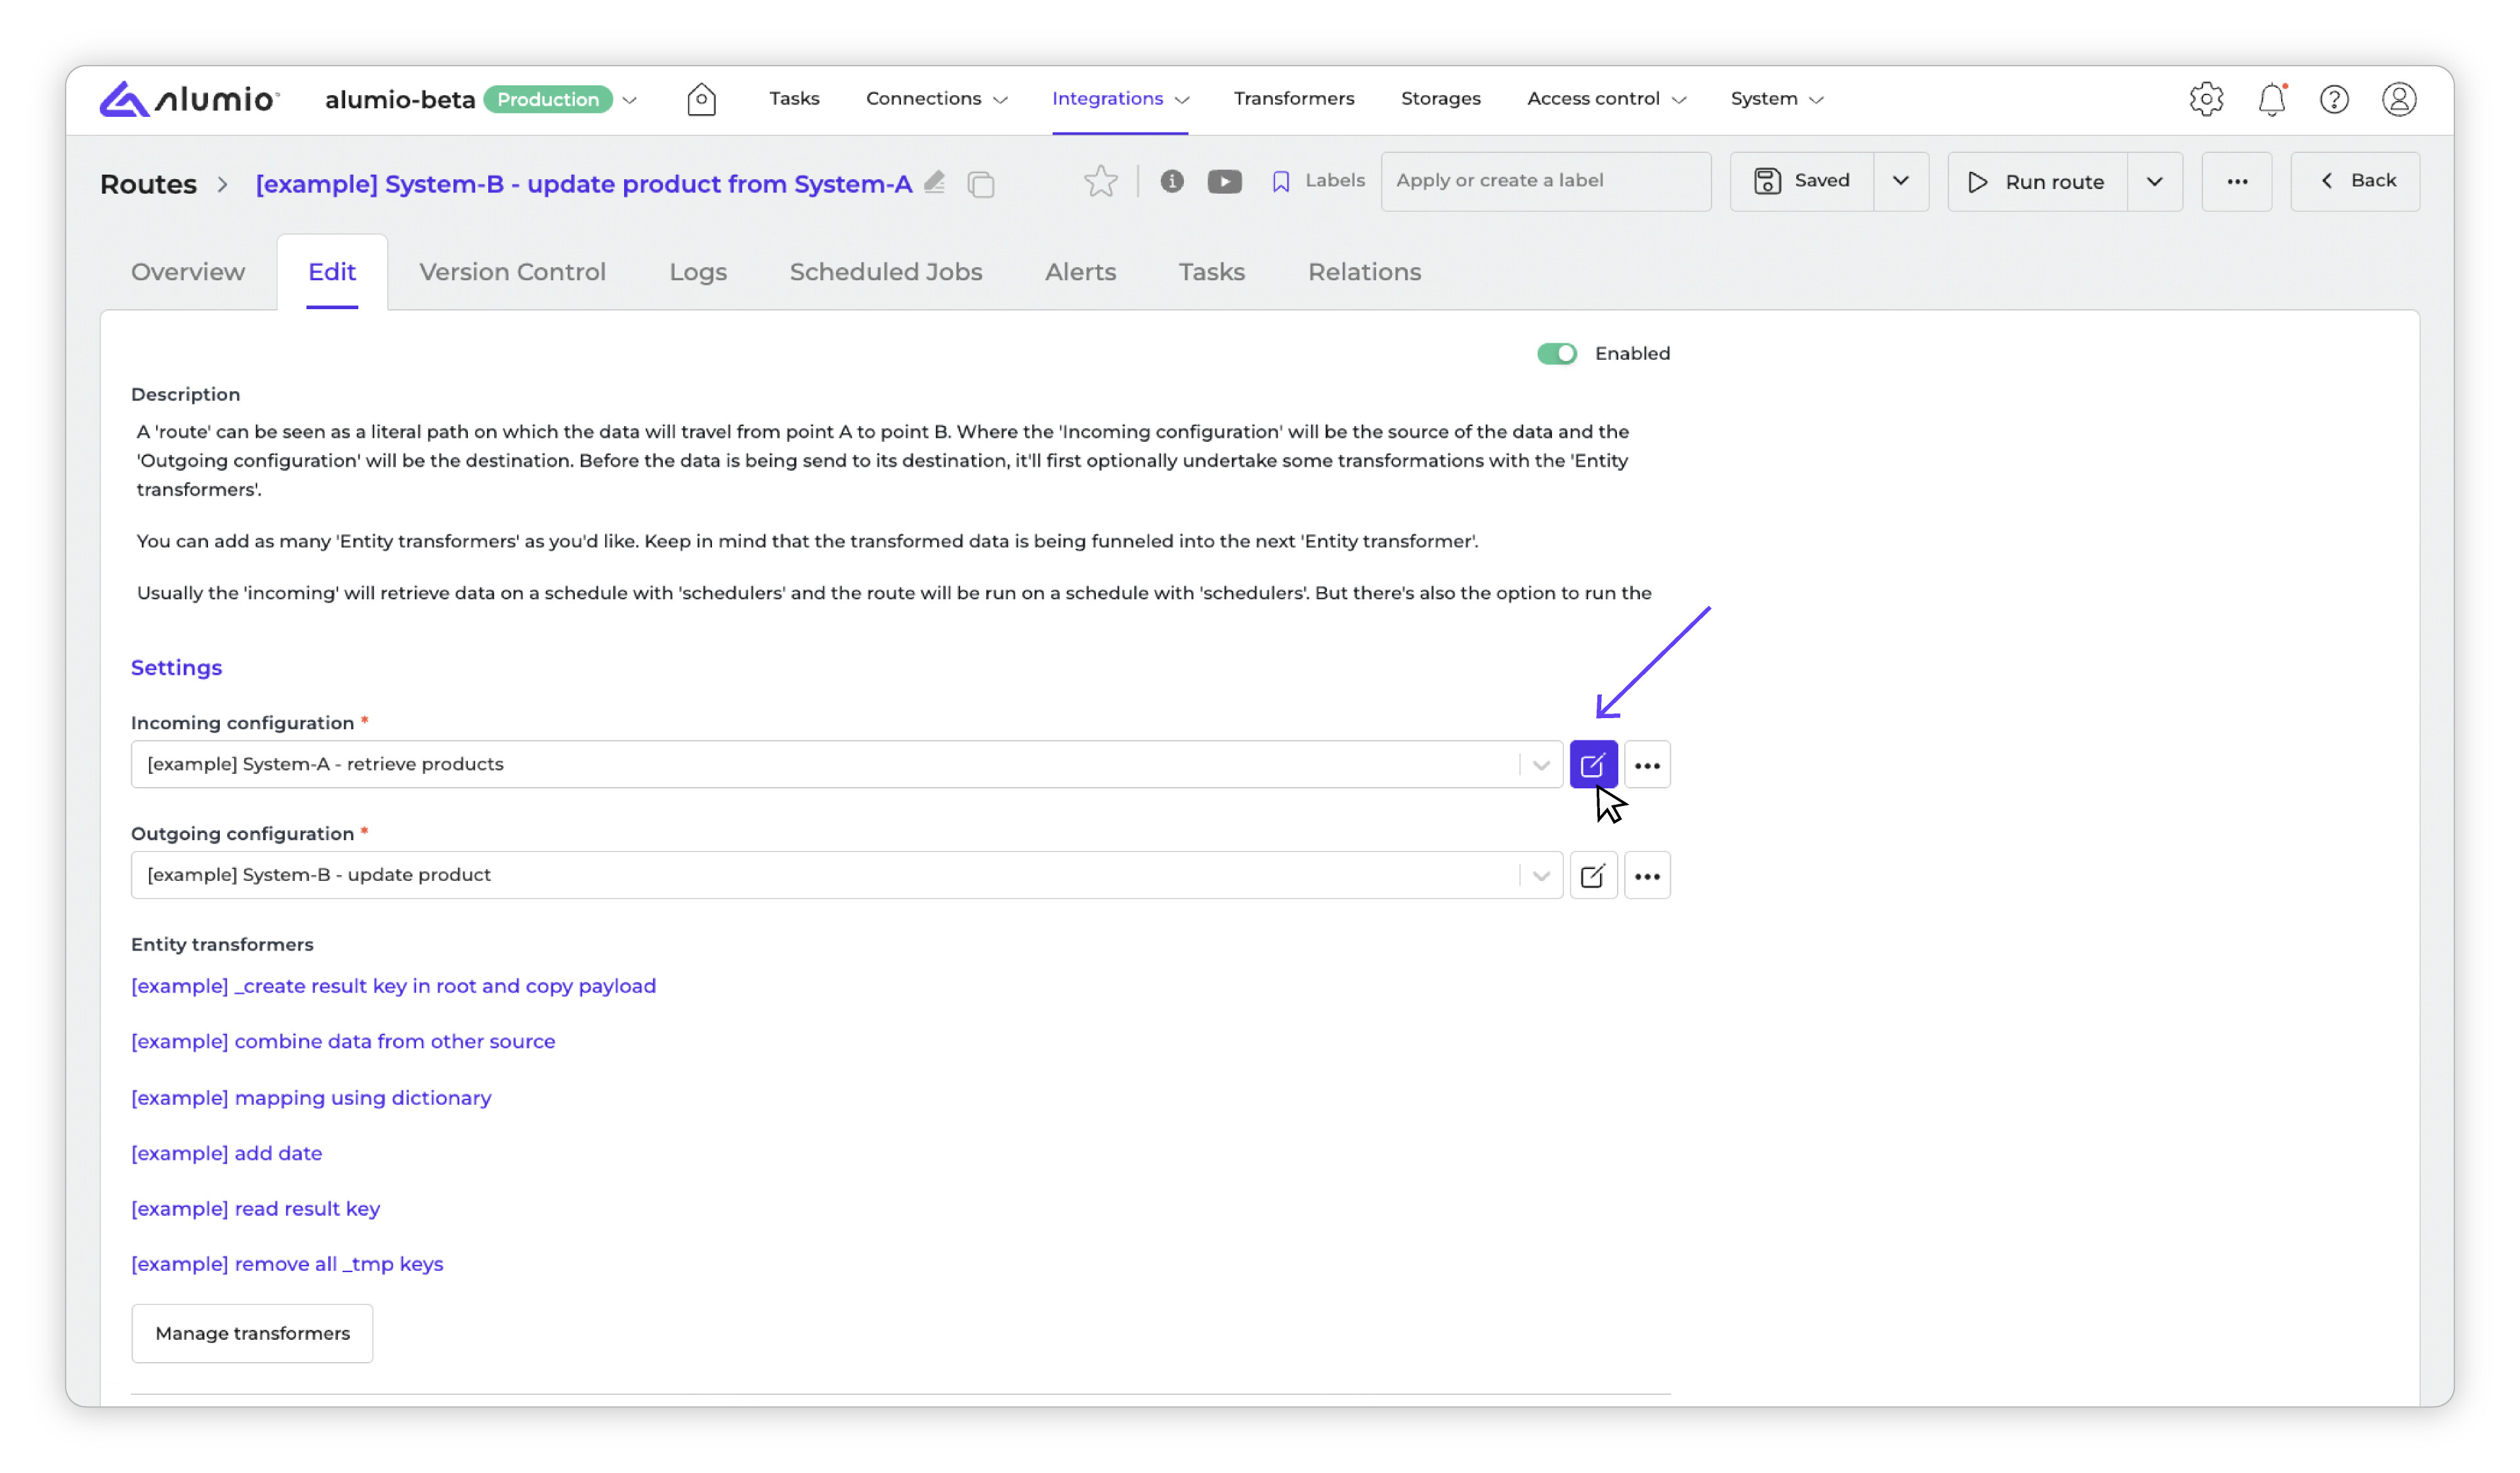Screen dimensions: 2520x1473
Task: Open the notifications bell
Action: (x=2271, y=99)
